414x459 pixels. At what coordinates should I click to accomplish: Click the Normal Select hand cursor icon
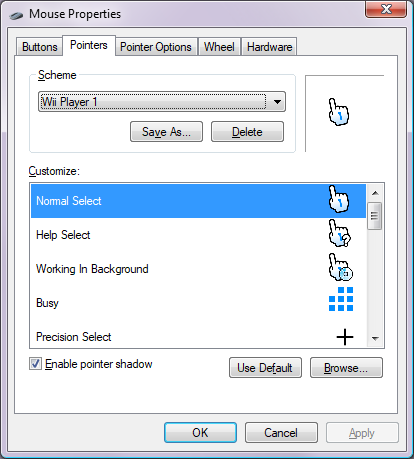(x=339, y=199)
